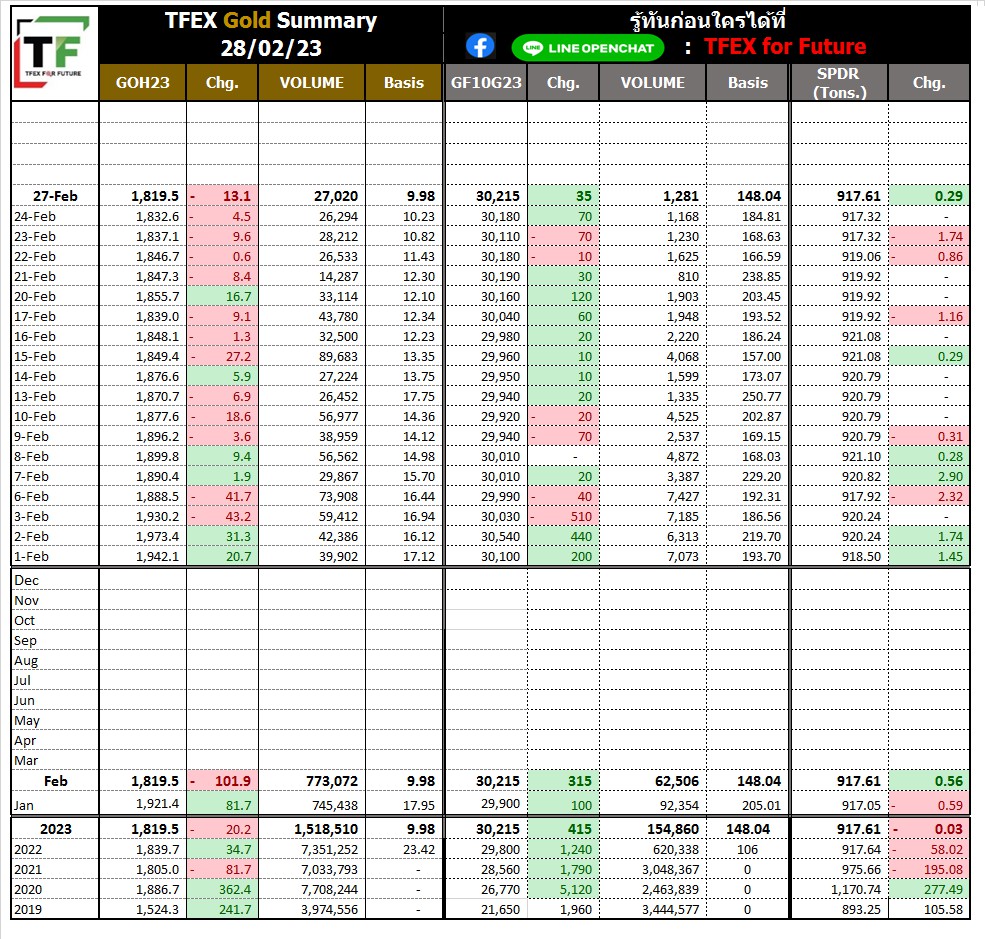Click Jan basis value 205.01
This screenshot has height=939, width=985.
(761, 805)
